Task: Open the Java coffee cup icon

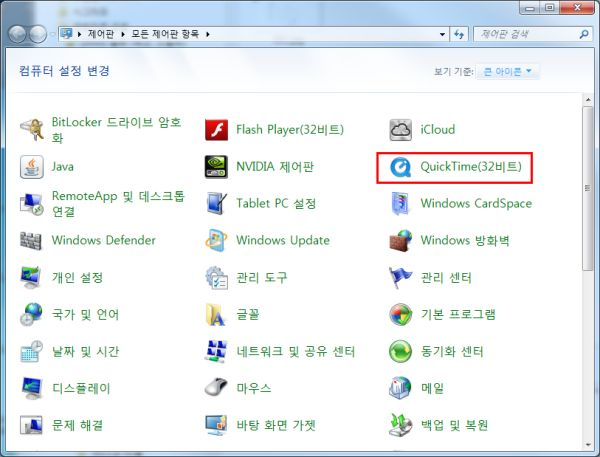Action: coord(31,167)
